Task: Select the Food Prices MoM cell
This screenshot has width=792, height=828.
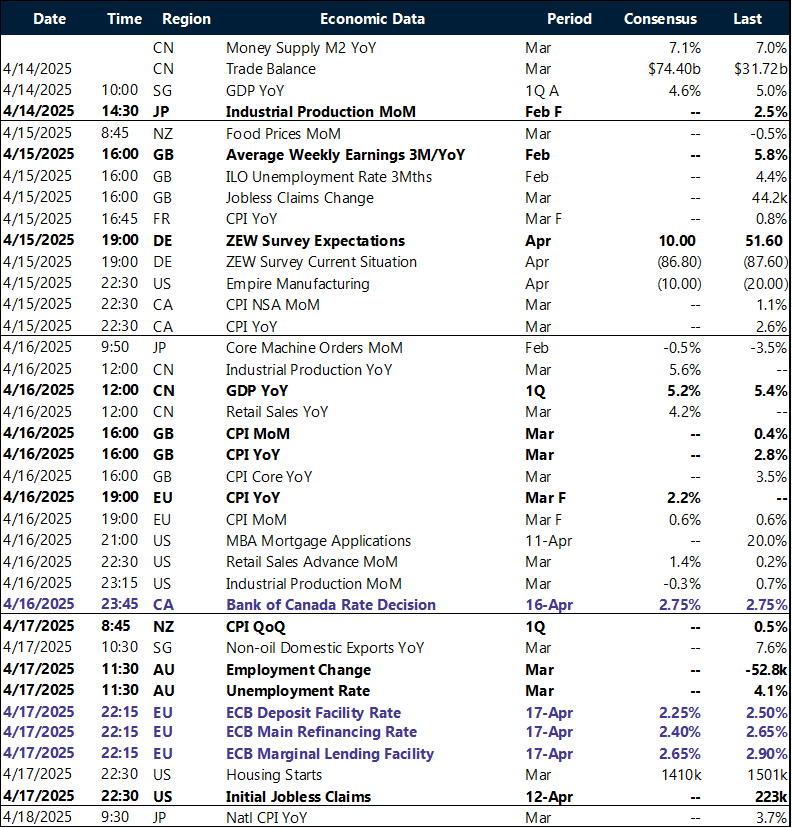Action: [x=283, y=134]
